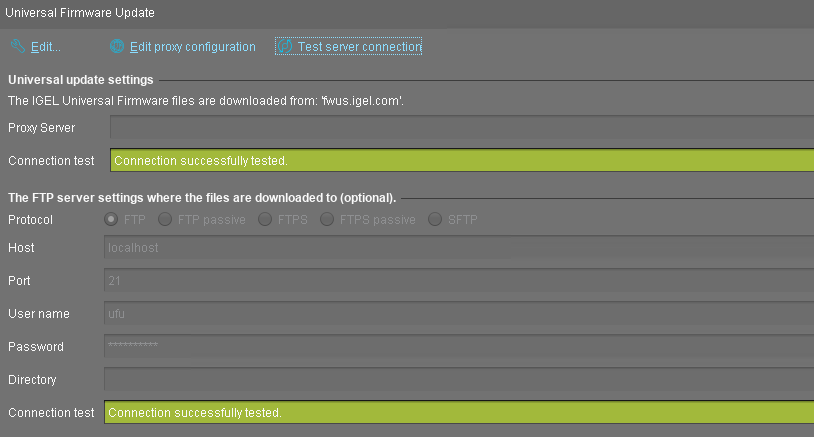This screenshot has width=814, height=437.
Task: Focus the Port field showing 21
Action: [460, 281]
